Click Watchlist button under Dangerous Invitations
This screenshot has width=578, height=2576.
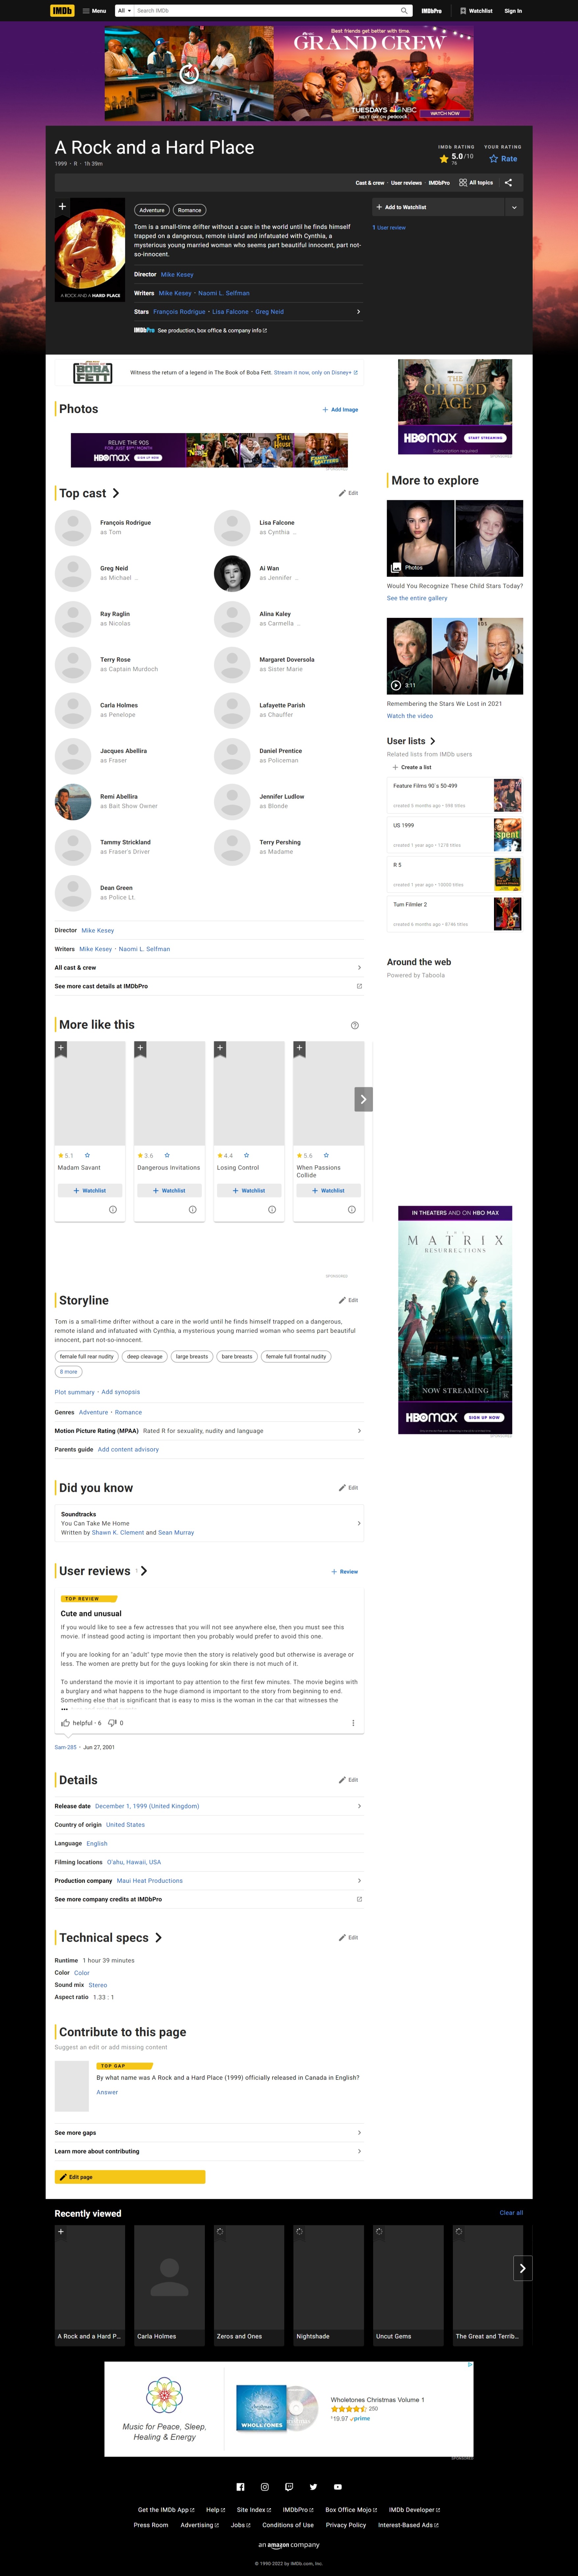(169, 1191)
